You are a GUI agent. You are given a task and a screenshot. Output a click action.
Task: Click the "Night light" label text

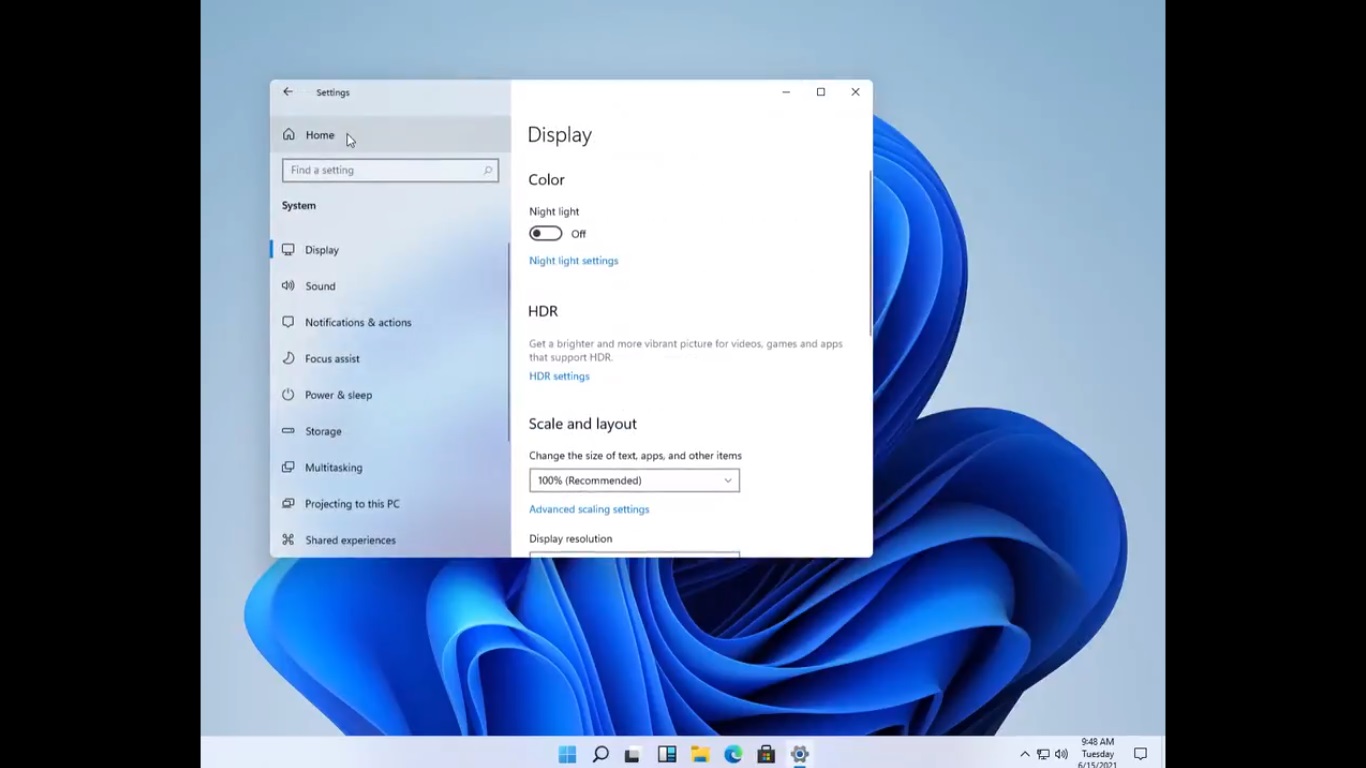tap(554, 212)
